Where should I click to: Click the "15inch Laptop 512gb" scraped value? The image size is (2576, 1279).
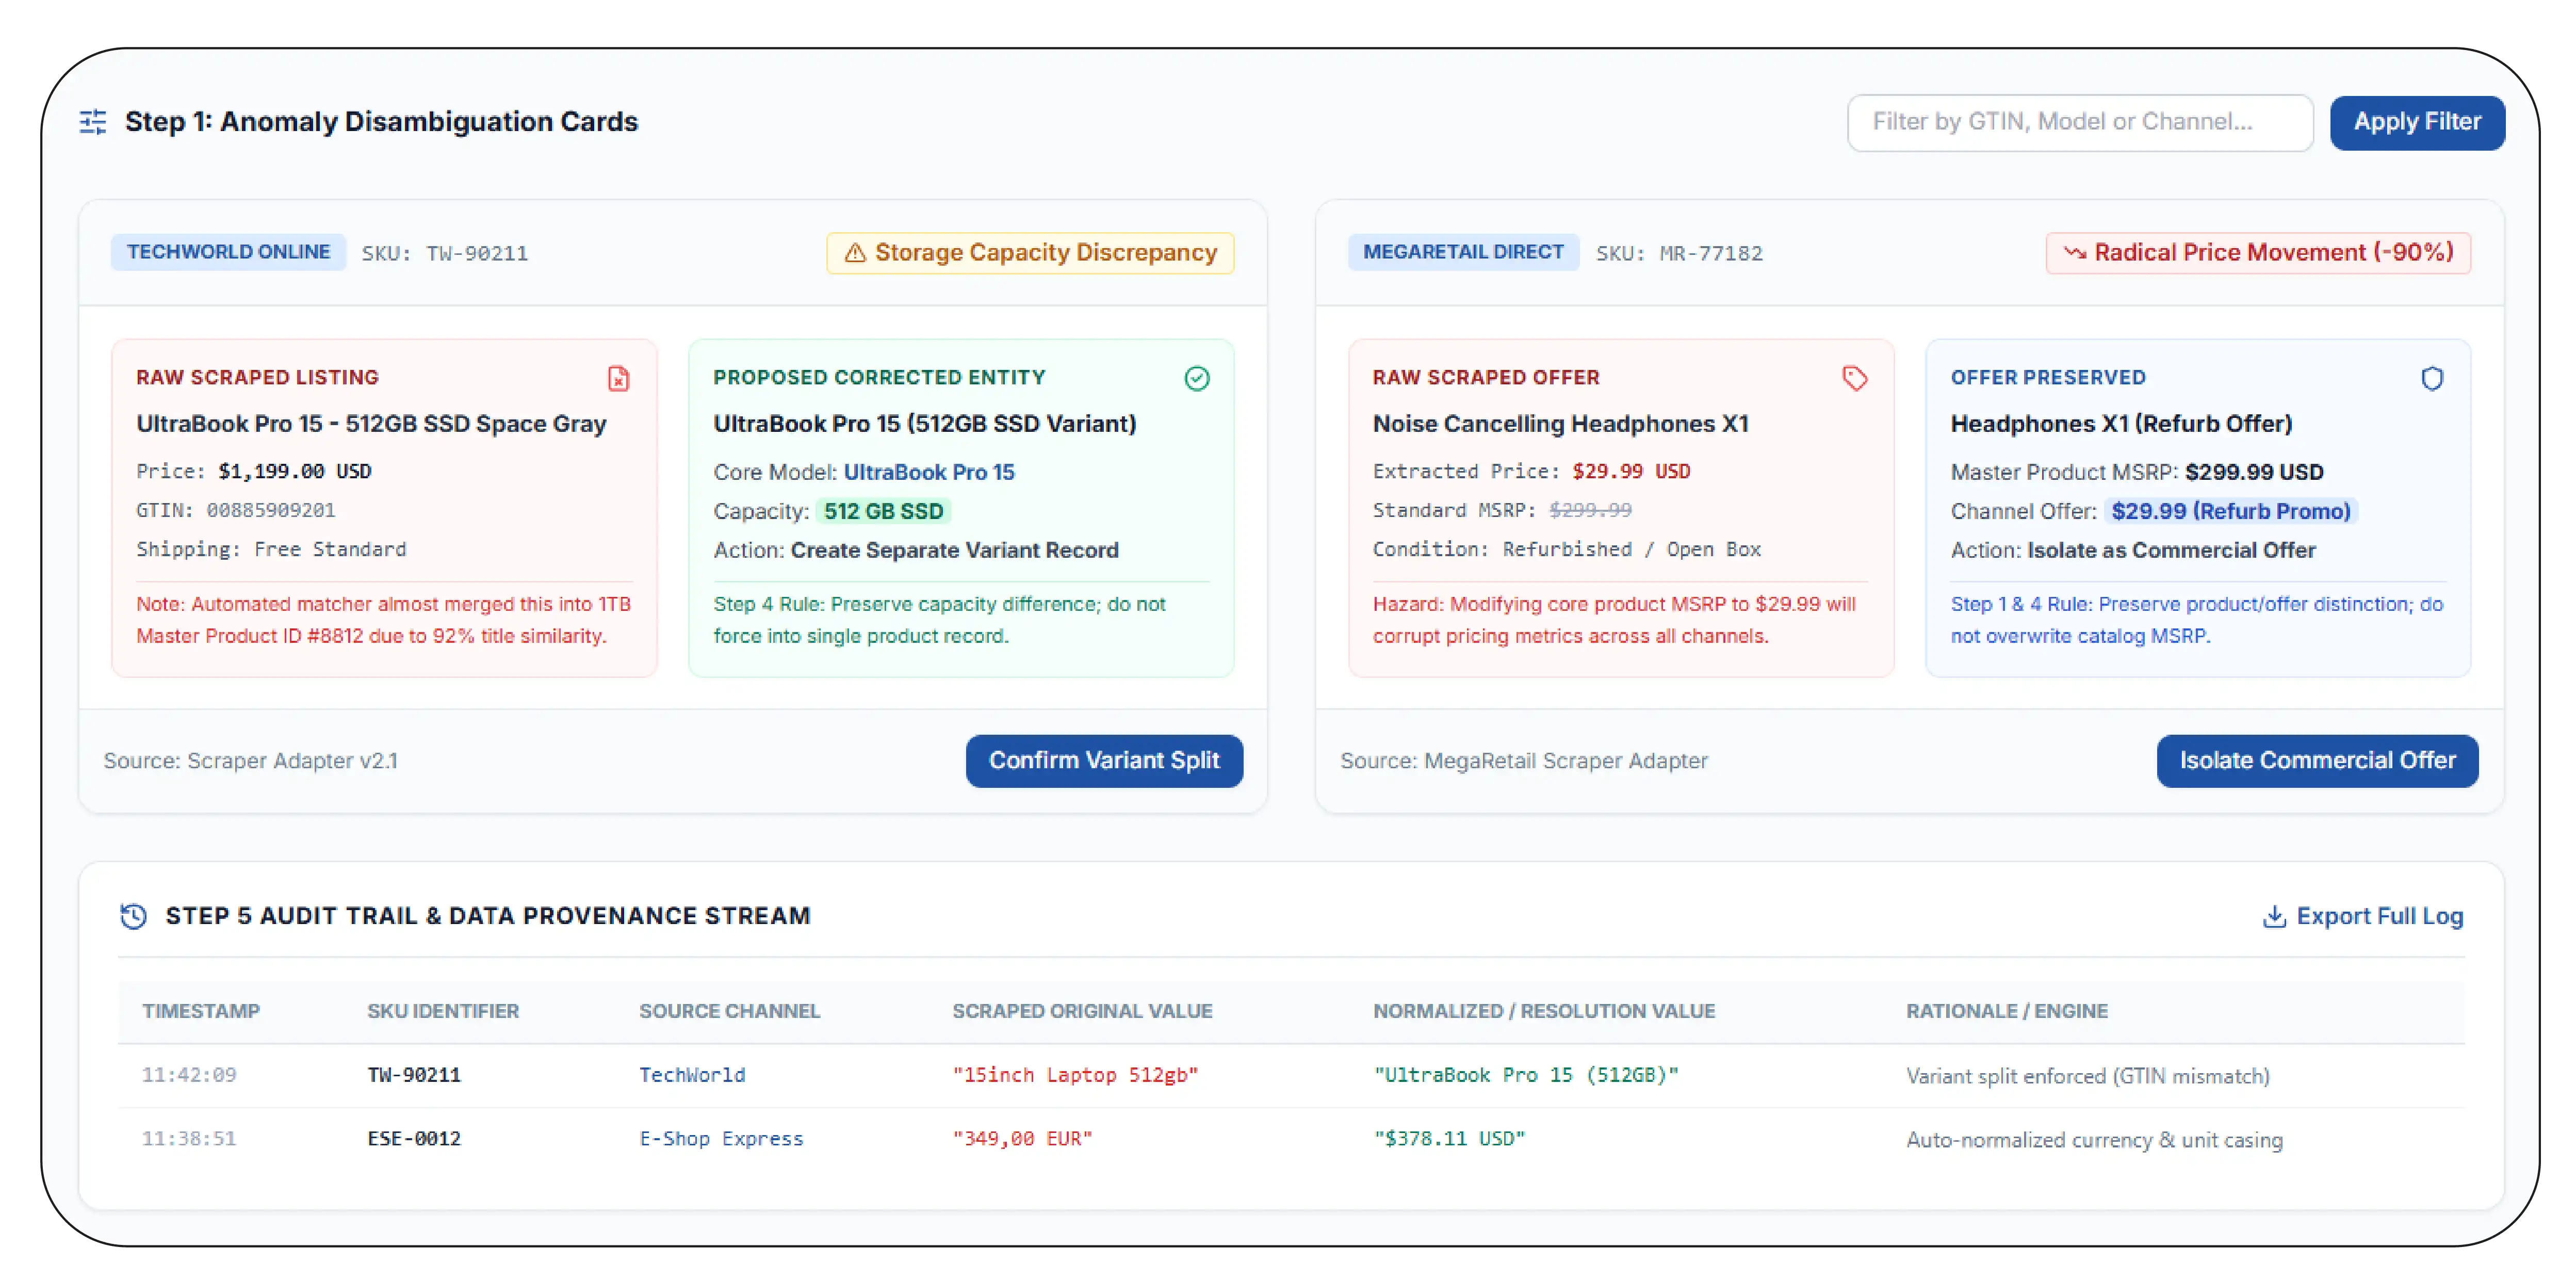(x=1075, y=1075)
